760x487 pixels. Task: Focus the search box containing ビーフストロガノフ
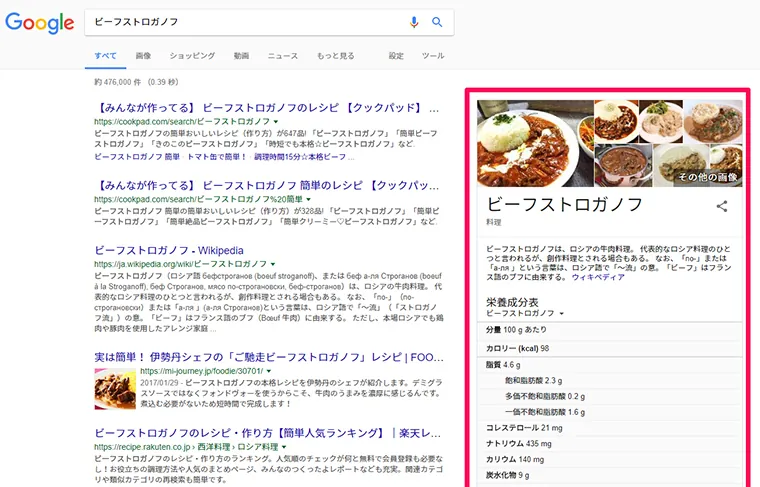point(269,22)
